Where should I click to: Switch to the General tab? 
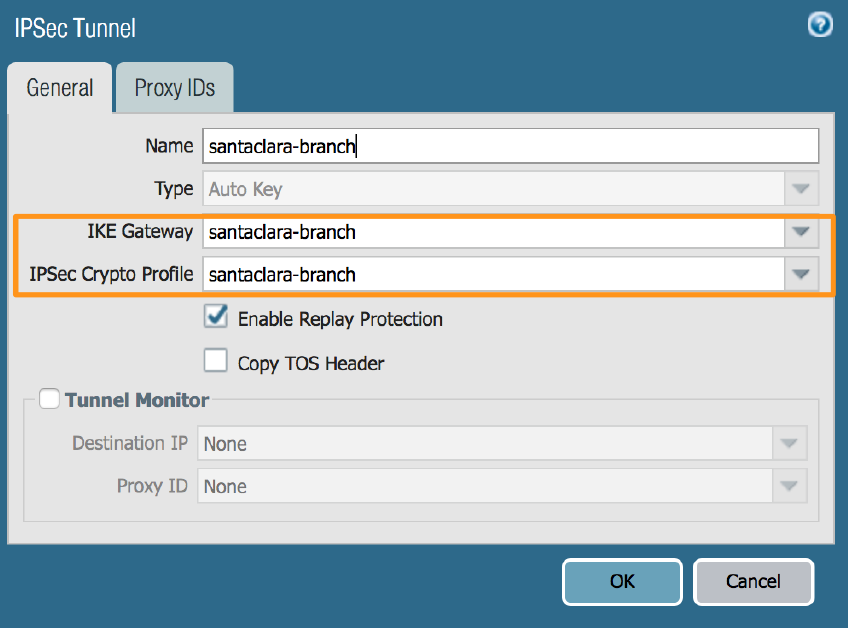60,88
